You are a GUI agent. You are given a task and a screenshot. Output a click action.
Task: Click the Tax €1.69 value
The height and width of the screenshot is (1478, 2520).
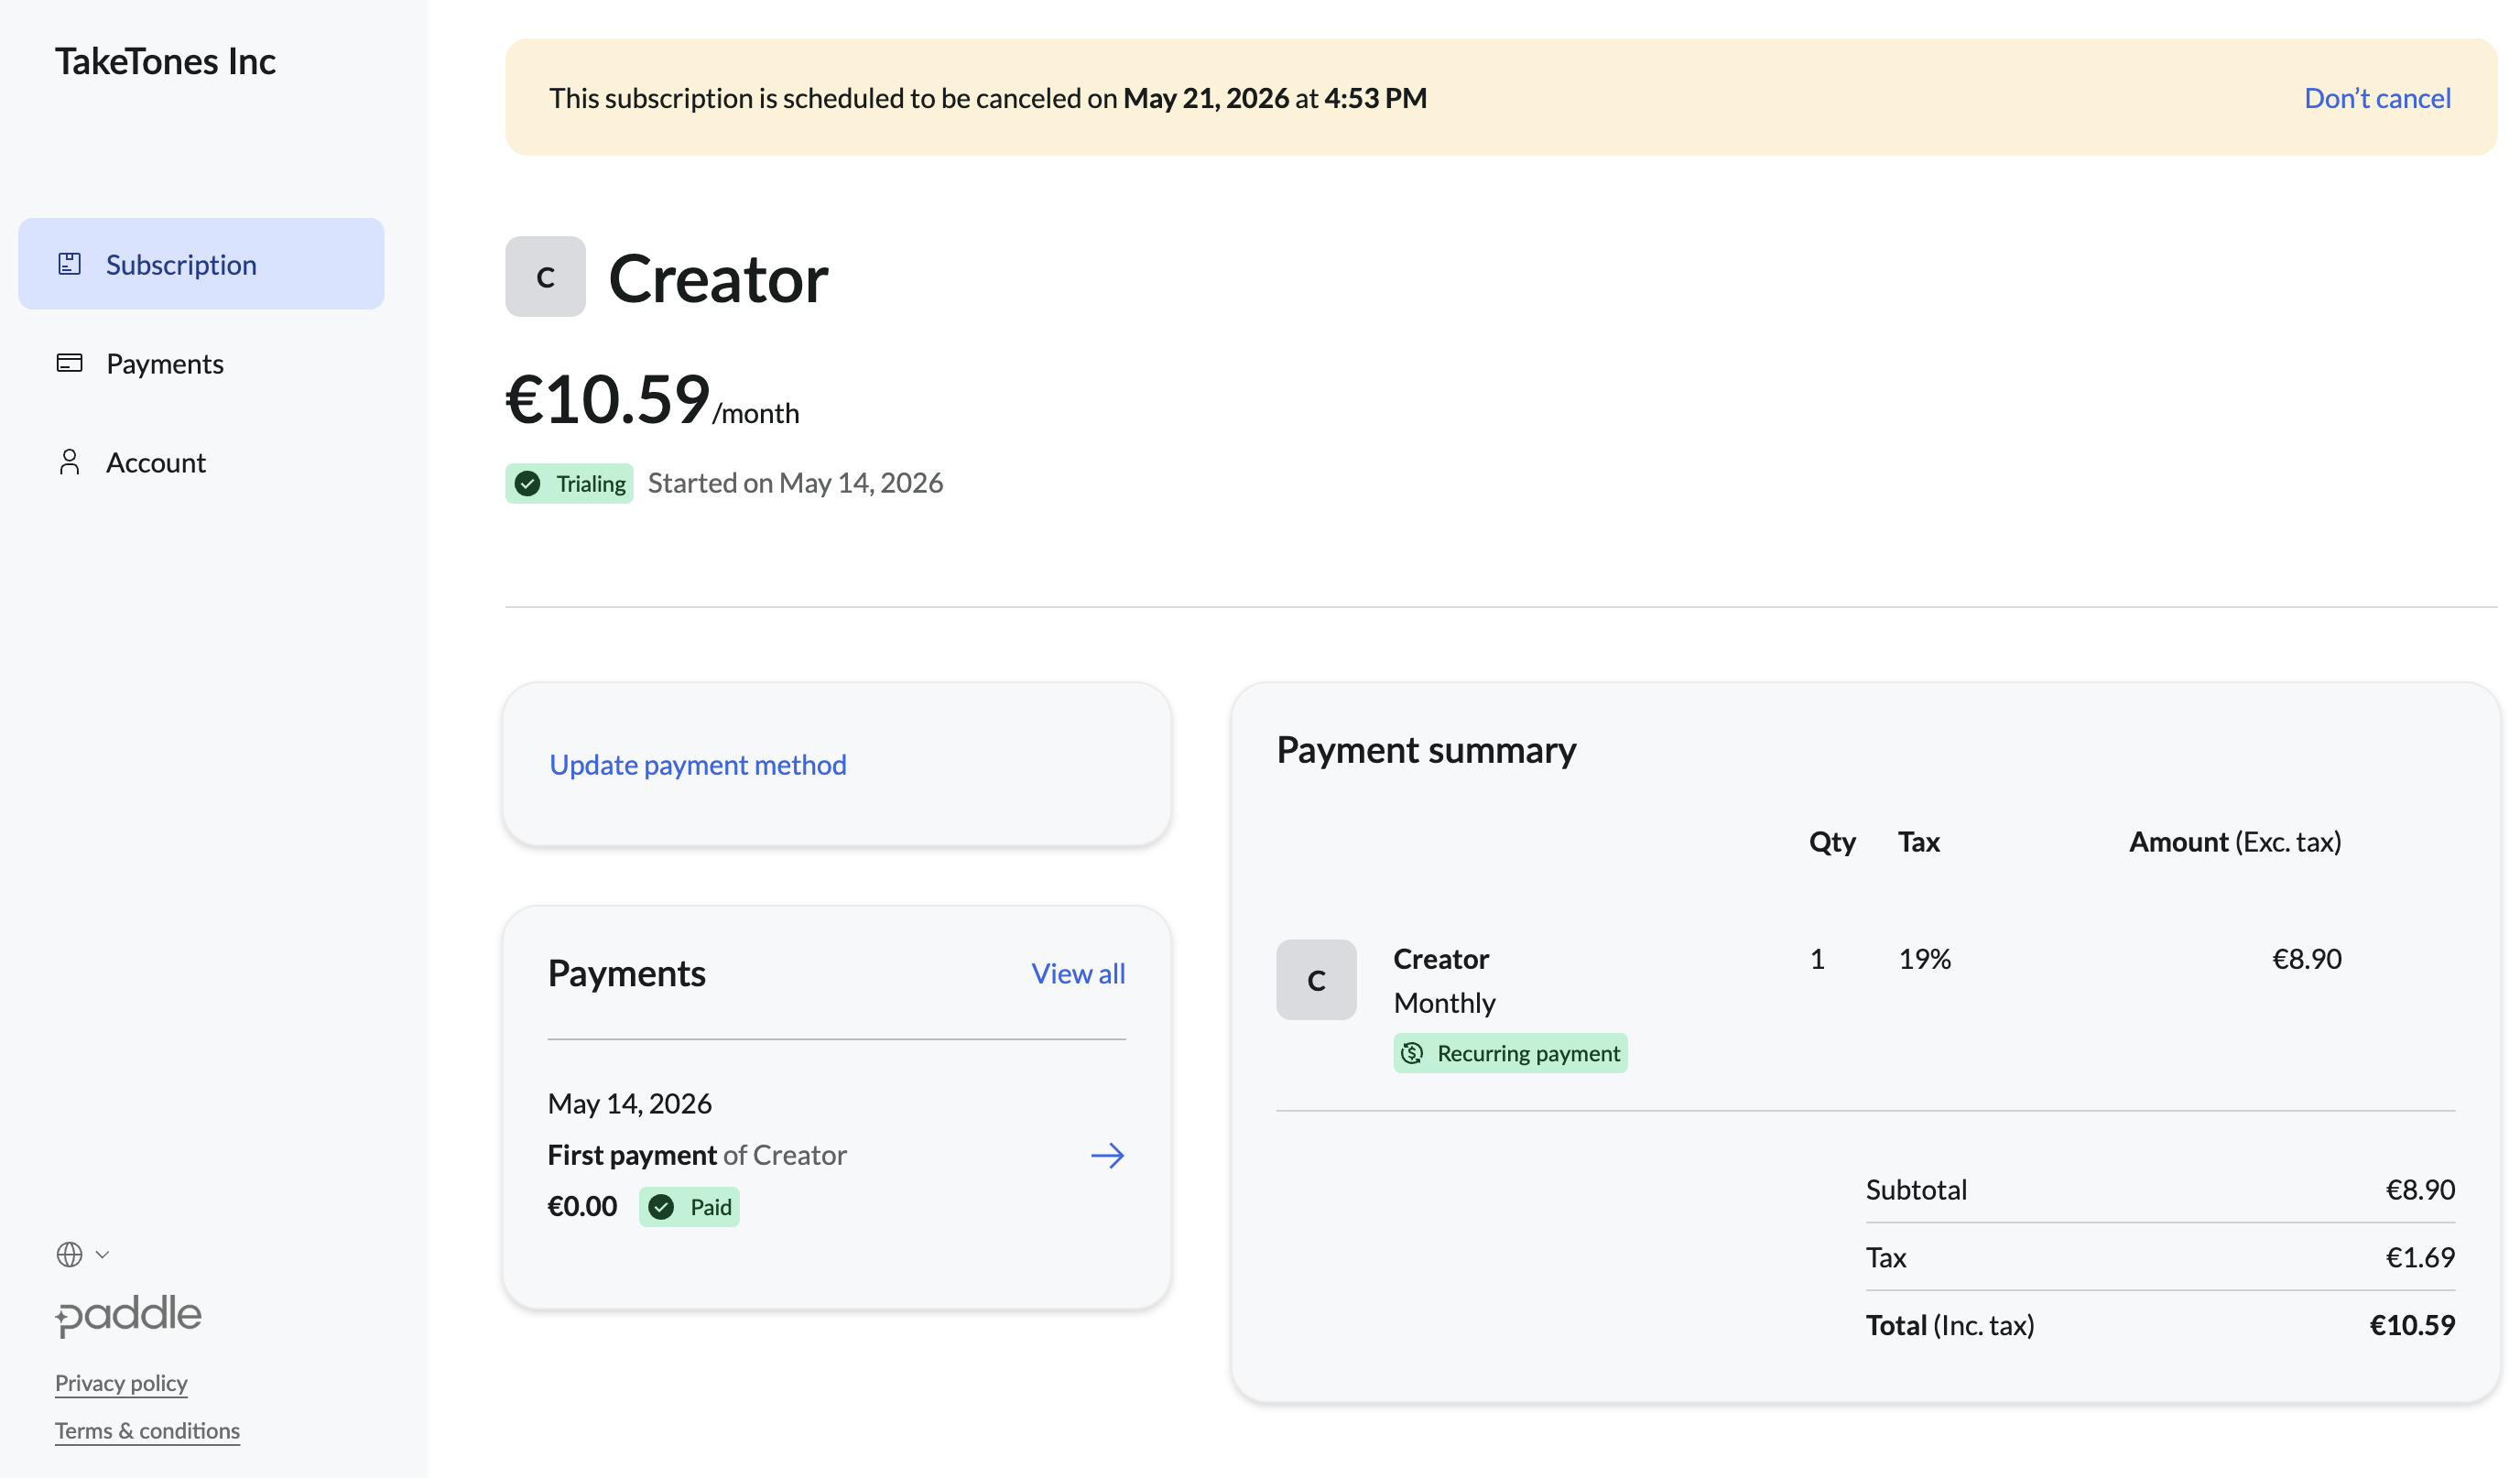click(x=2420, y=1257)
